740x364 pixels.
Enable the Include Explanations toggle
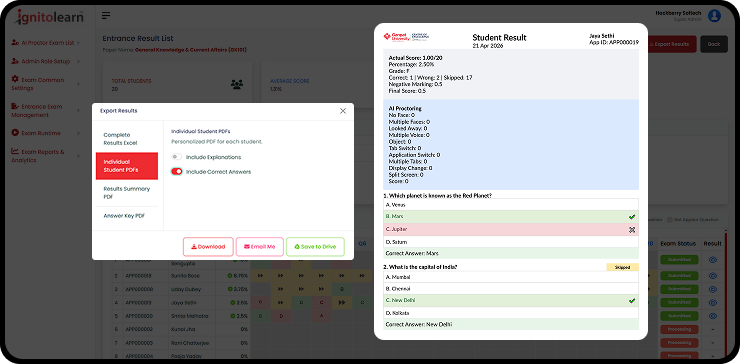pyautogui.click(x=177, y=157)
